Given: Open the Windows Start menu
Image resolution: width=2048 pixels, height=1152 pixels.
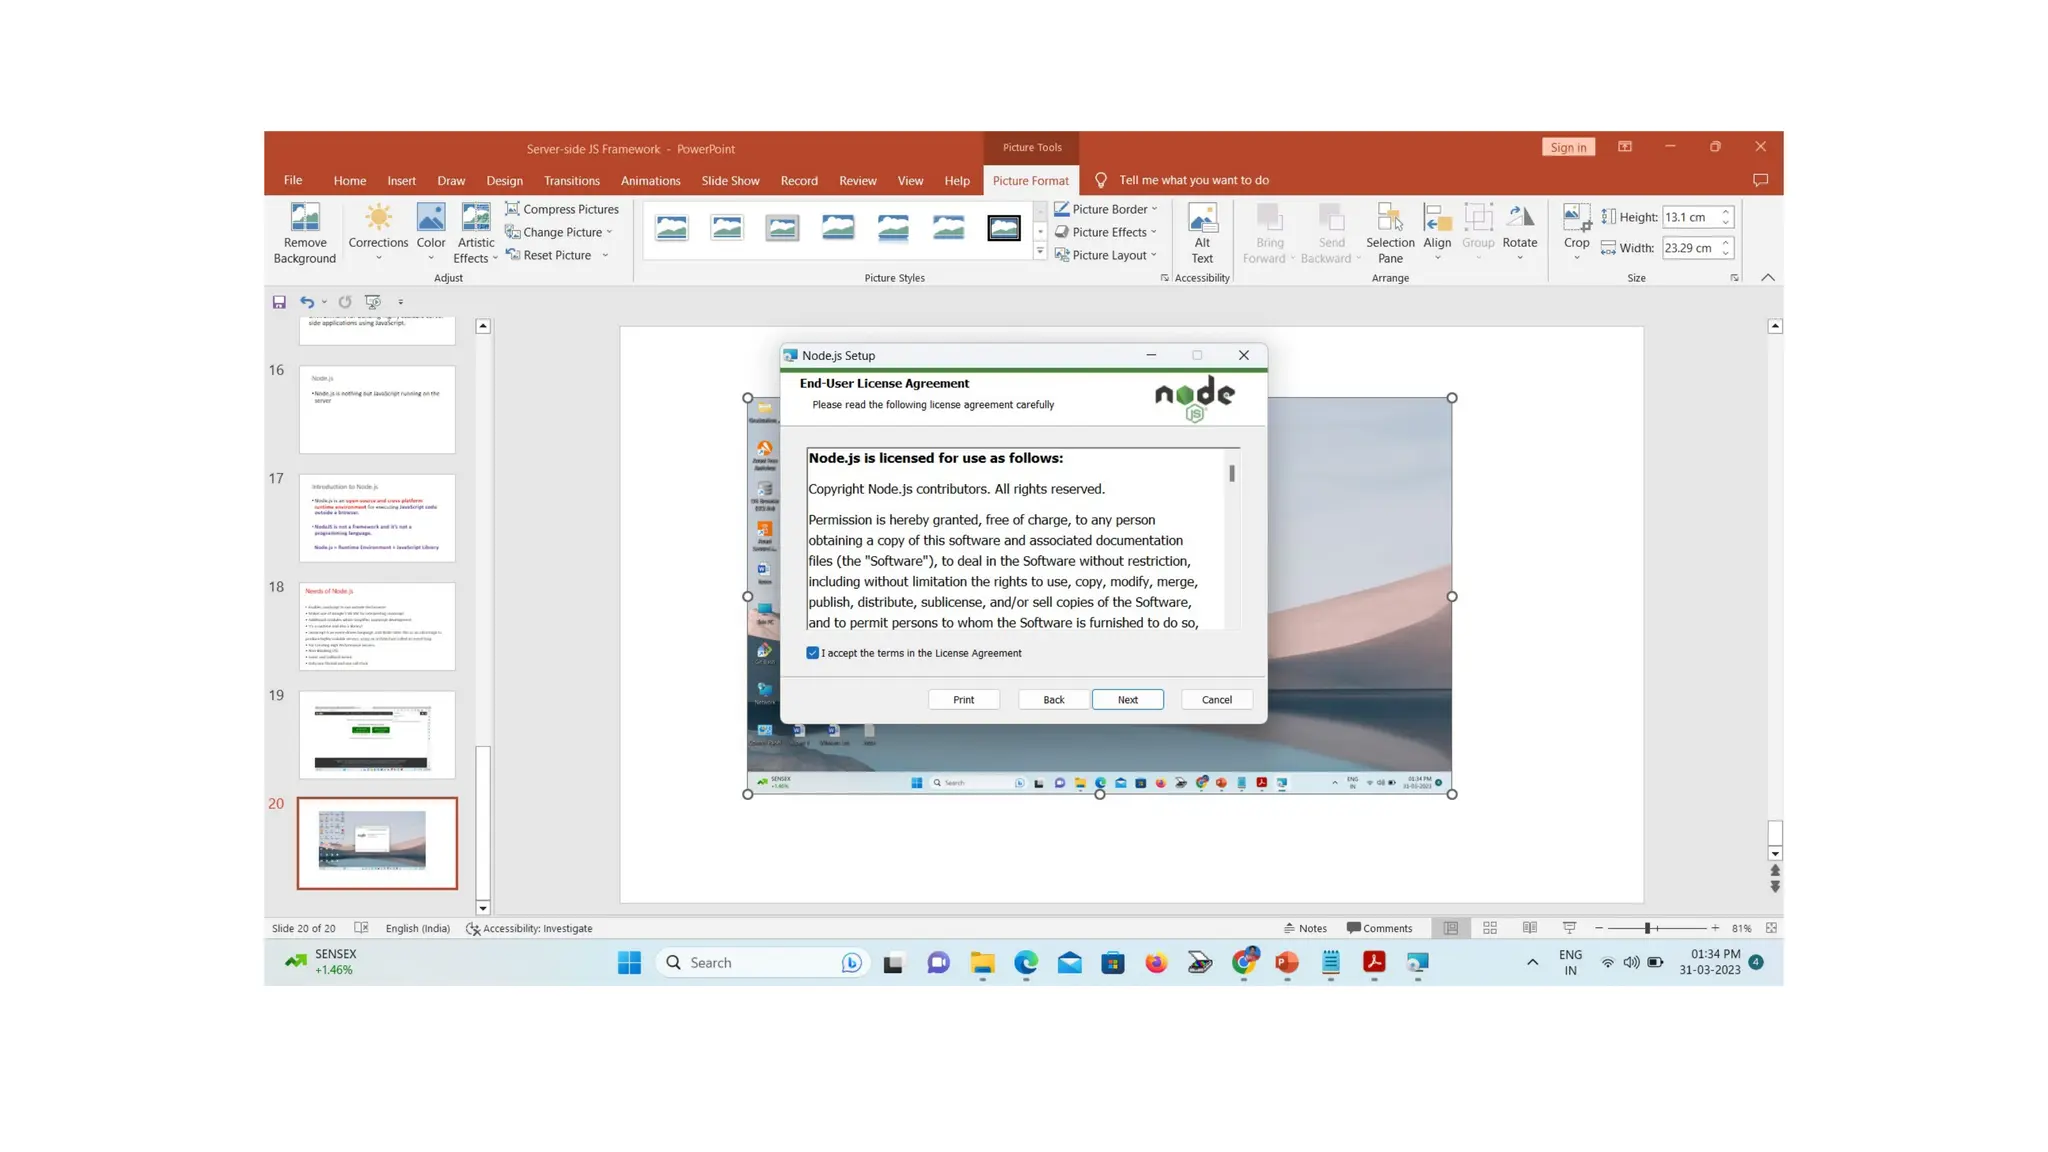Looking at the screenshot, I should 629,963.
